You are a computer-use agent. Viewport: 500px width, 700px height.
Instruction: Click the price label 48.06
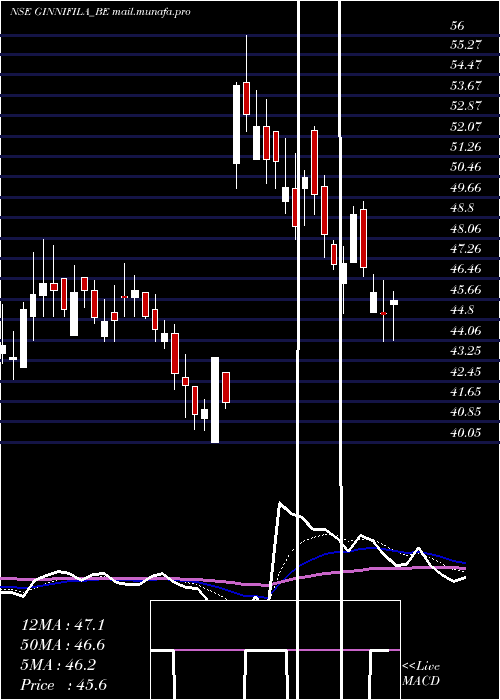[466, 229]
